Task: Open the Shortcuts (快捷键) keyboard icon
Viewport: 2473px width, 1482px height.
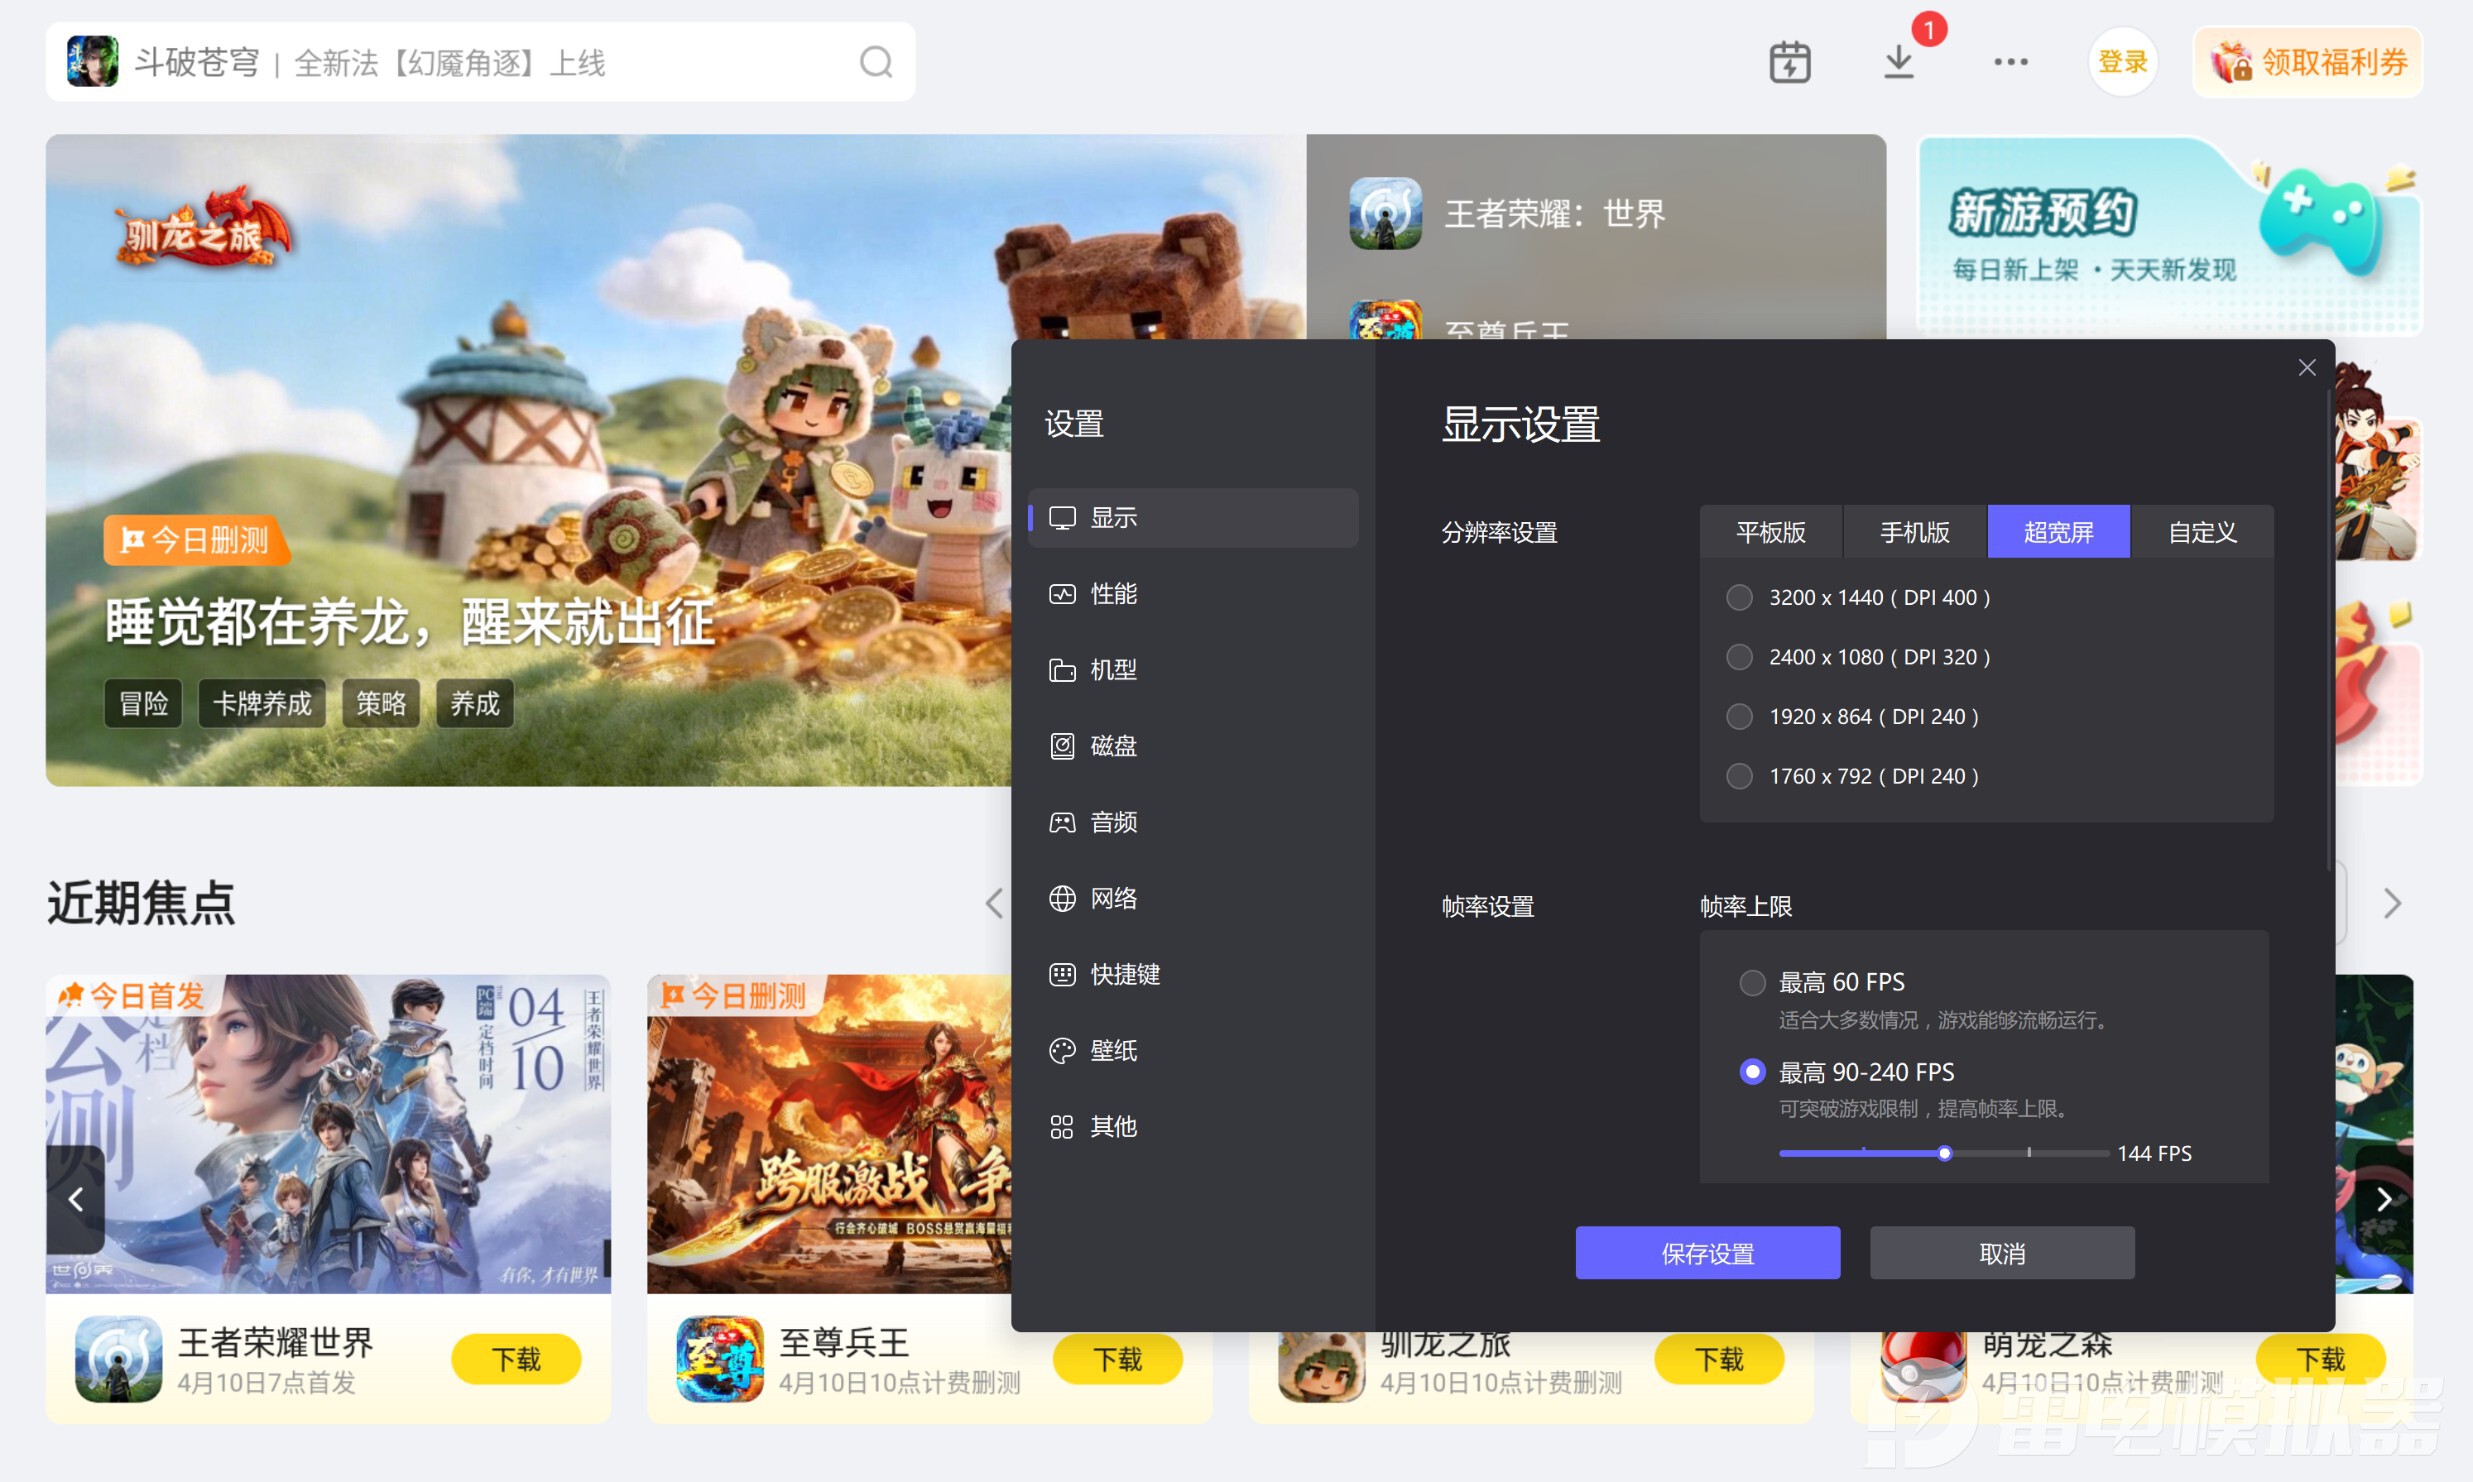Action: (1061, 974)
